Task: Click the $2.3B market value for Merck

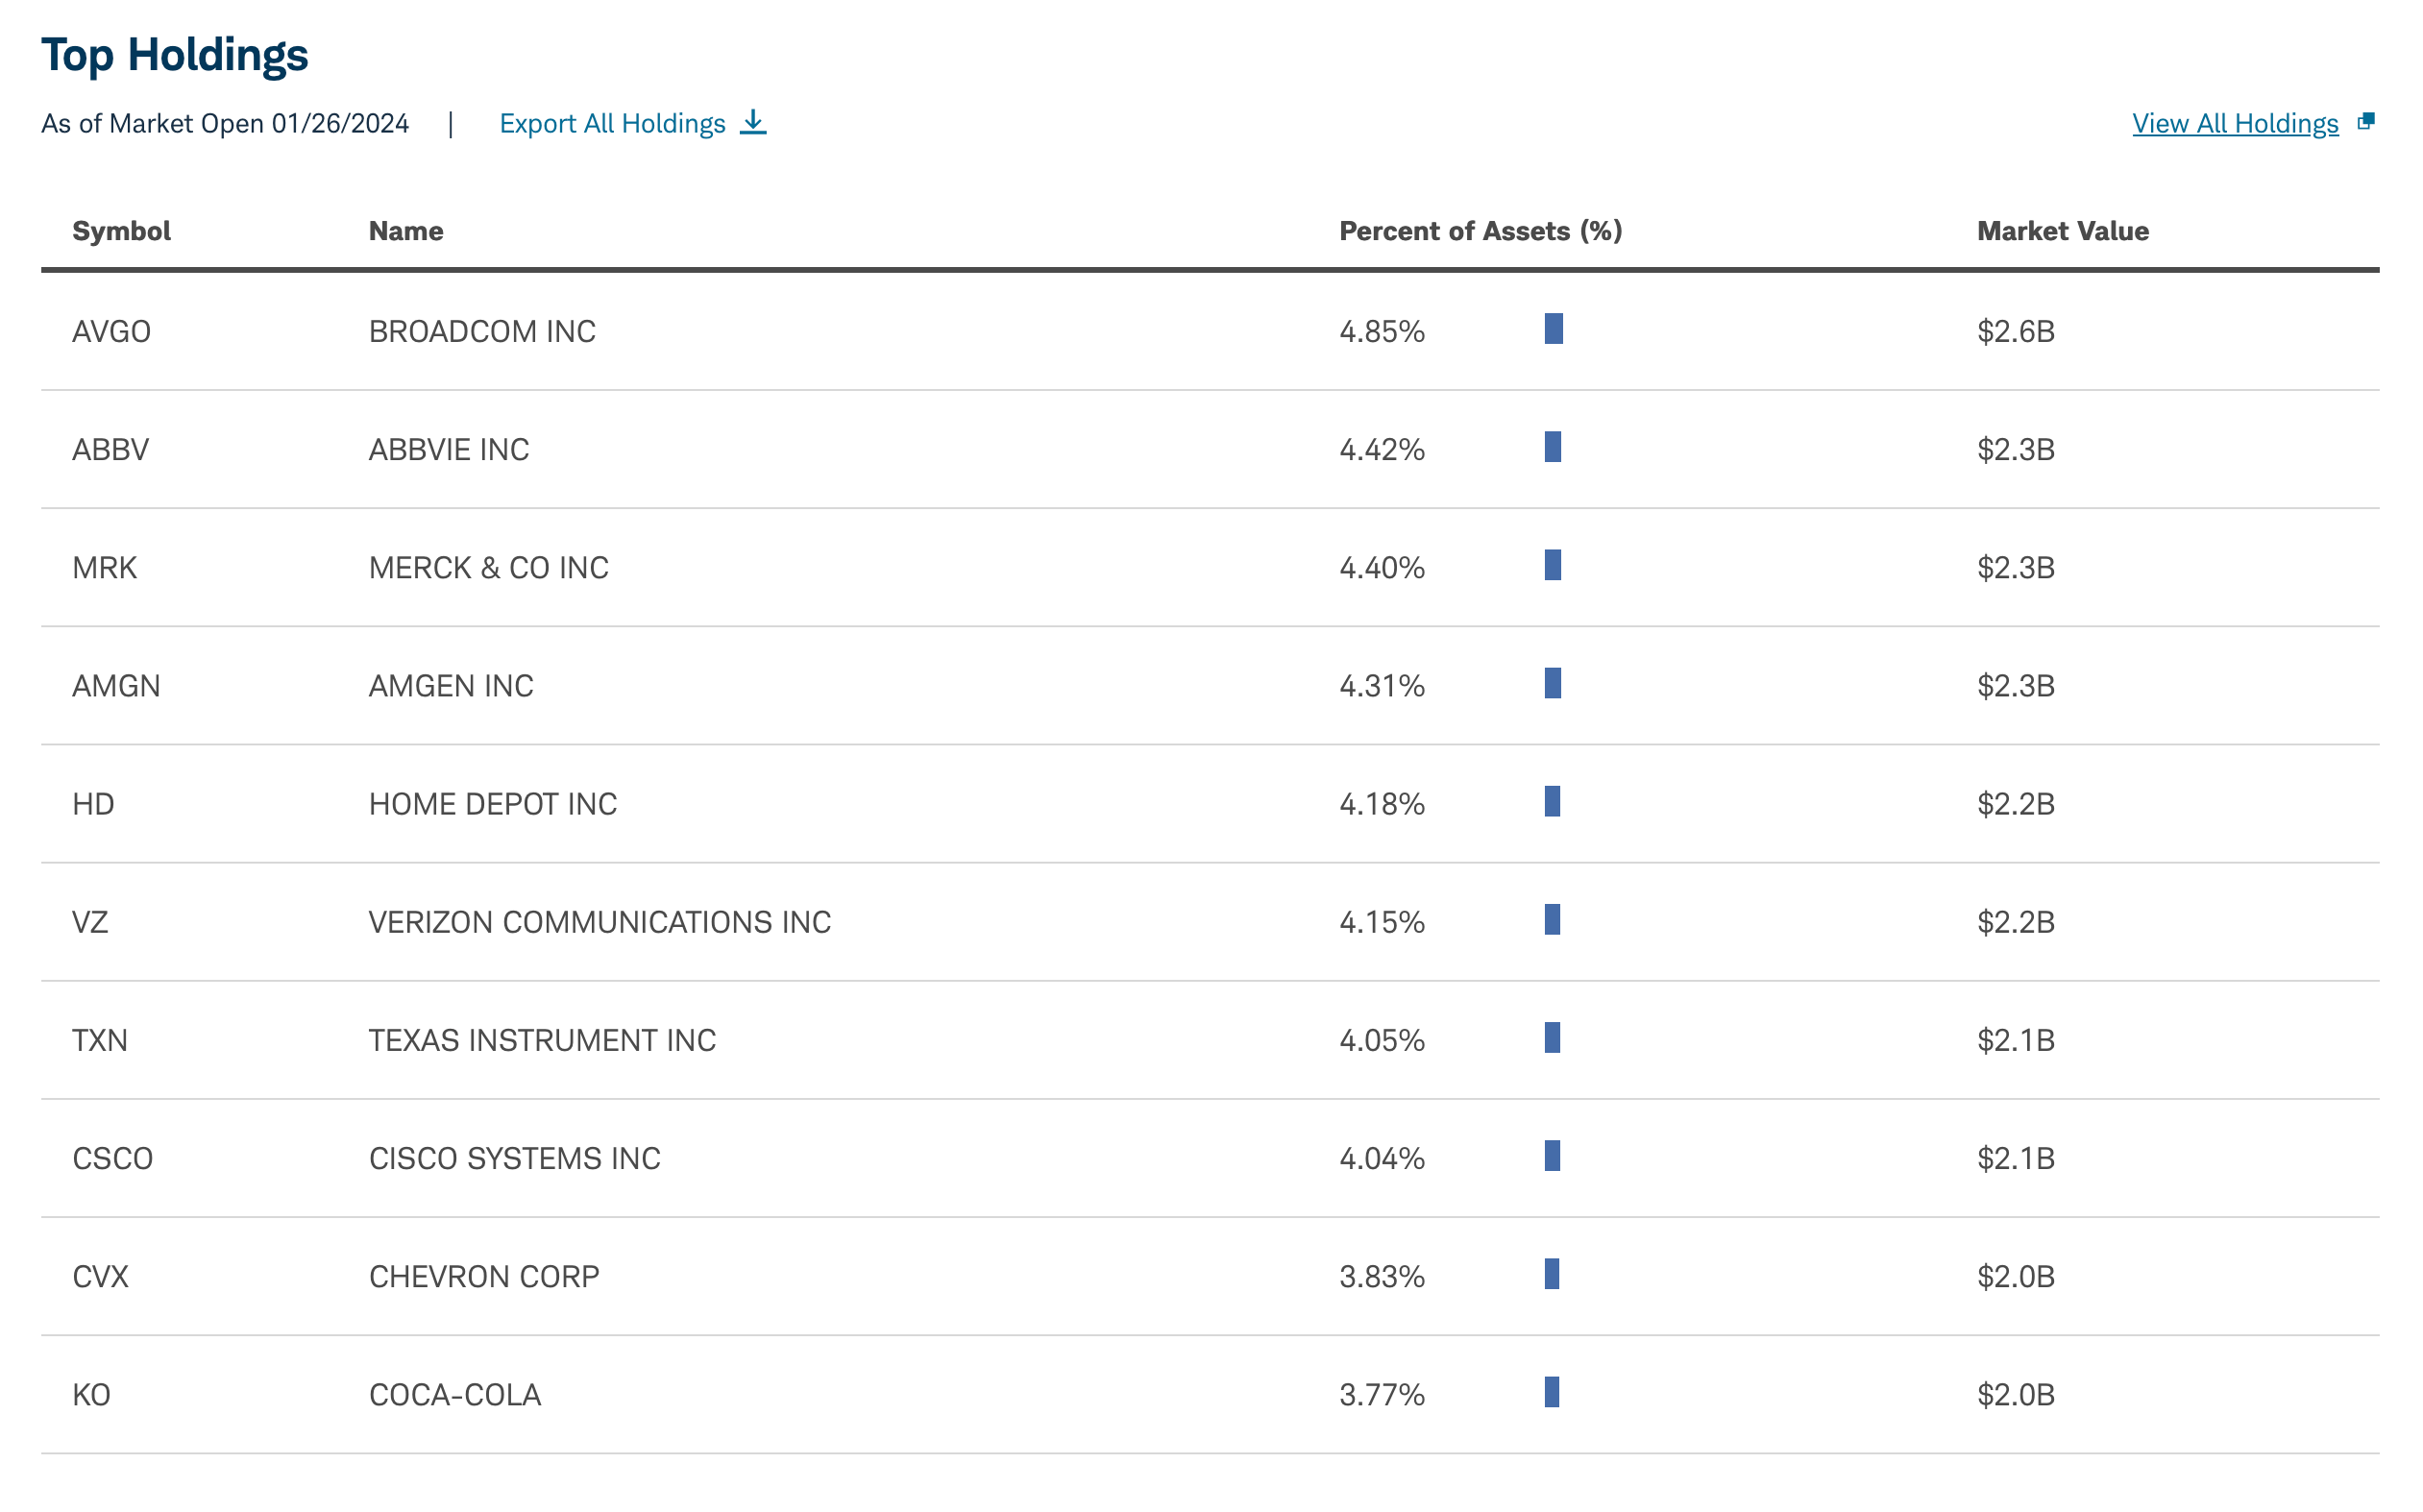Action: point(2015,568)
